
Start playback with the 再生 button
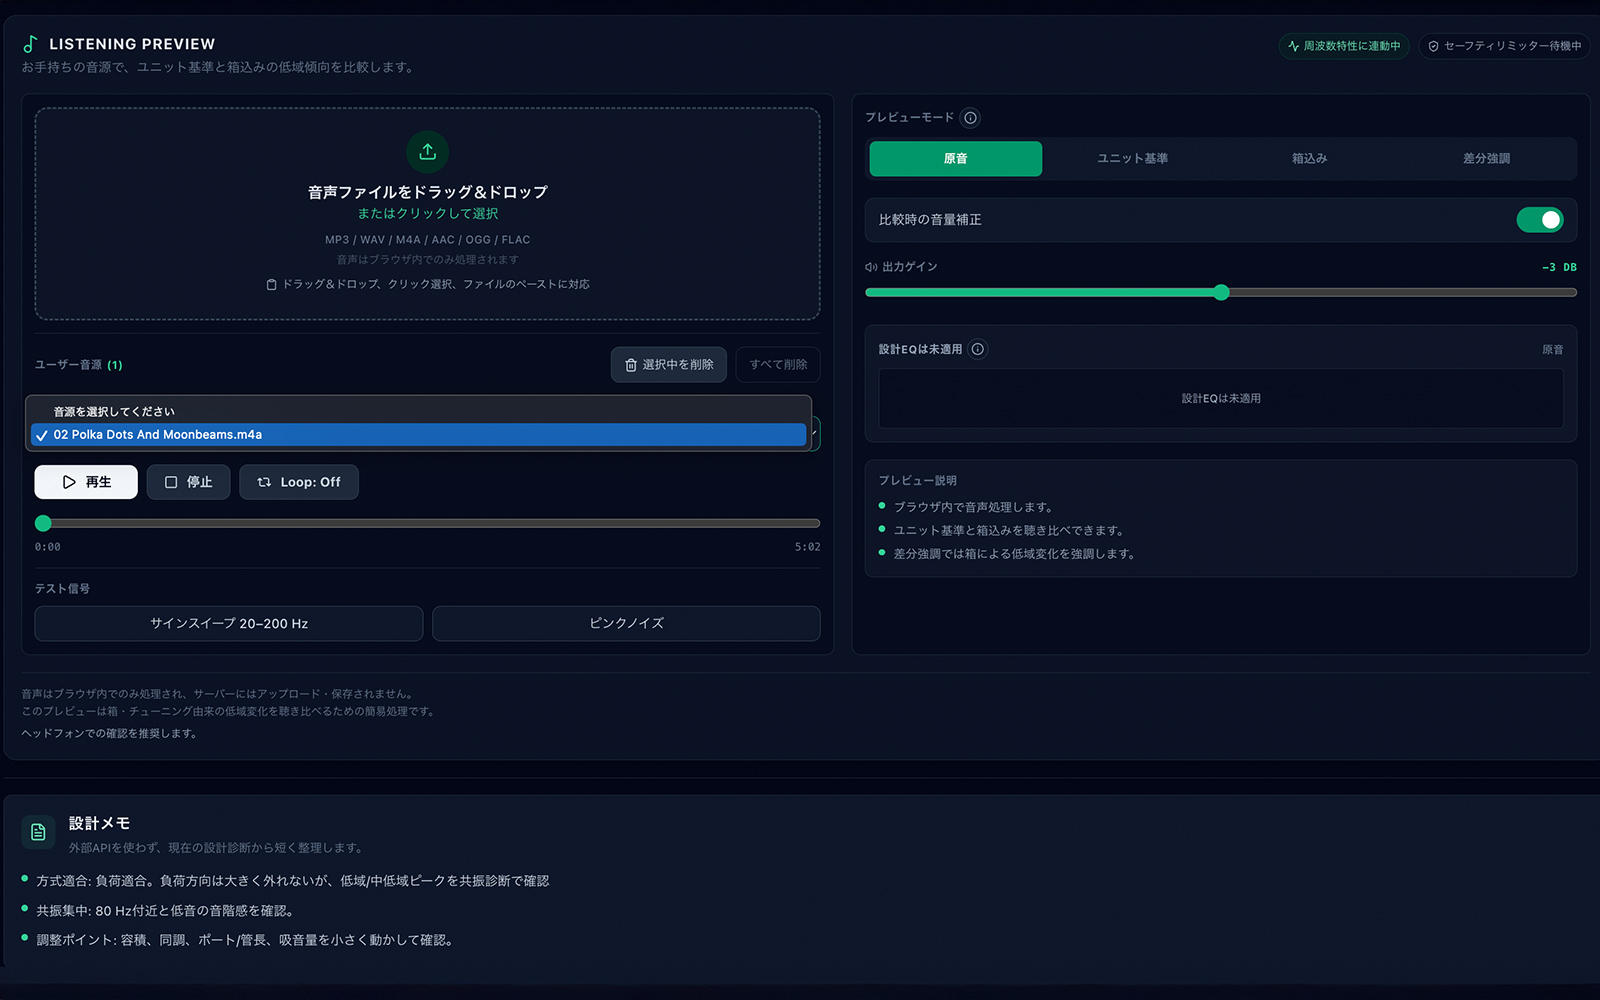[86, 482]
